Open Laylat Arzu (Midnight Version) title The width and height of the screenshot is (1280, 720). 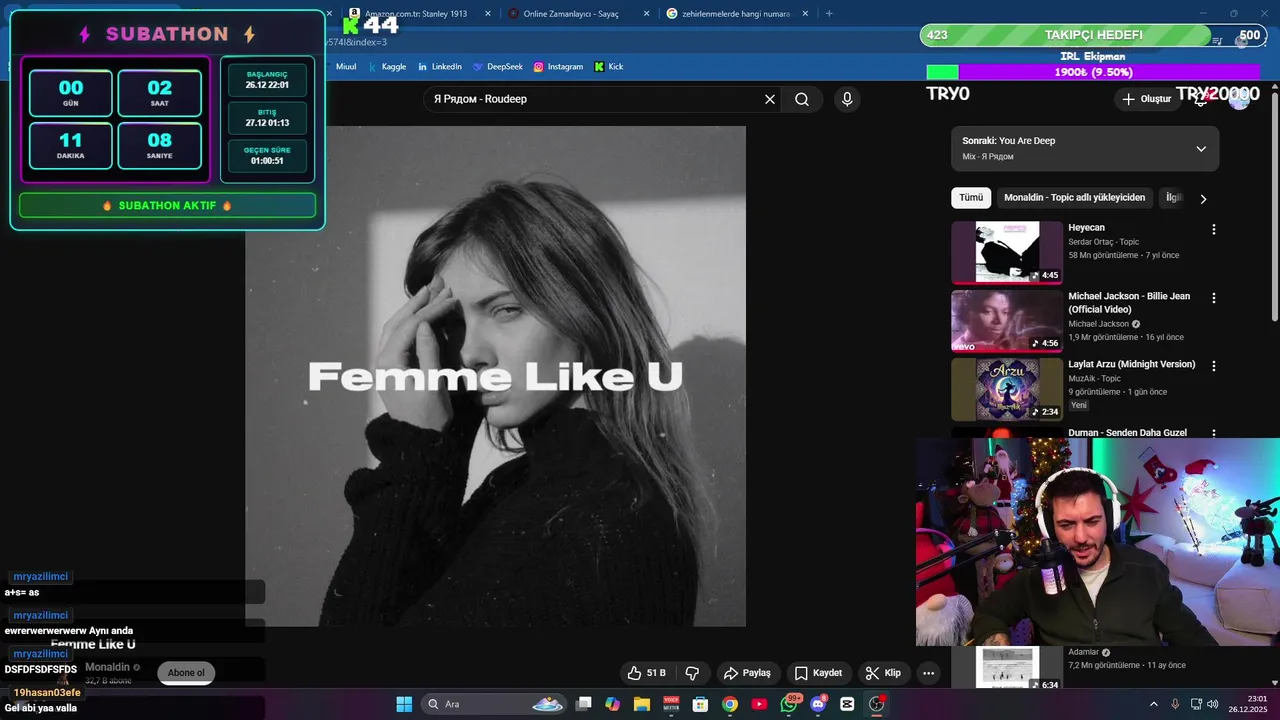(x=1131, y=365)
